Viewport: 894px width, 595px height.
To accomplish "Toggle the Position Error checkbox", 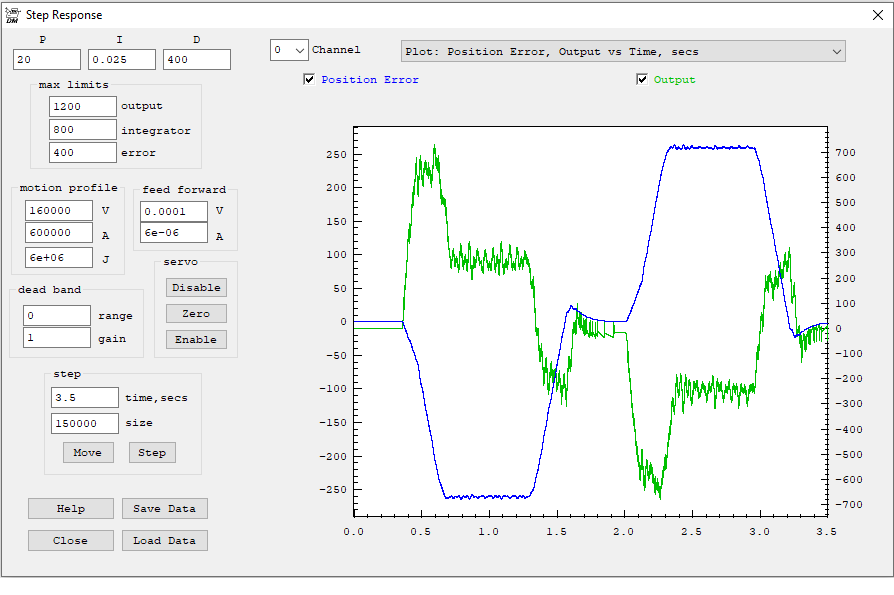I will (309, 80).
